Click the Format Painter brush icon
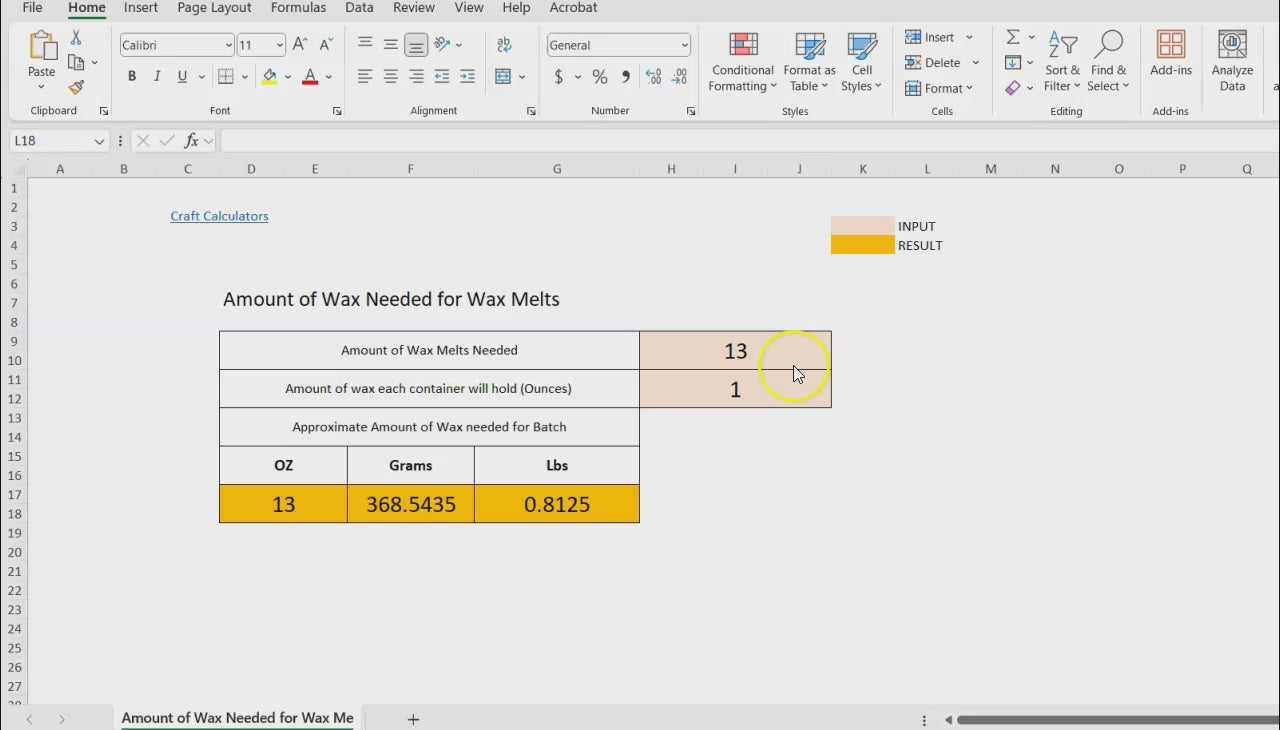The image size is (1280, 730). [76, 88]
